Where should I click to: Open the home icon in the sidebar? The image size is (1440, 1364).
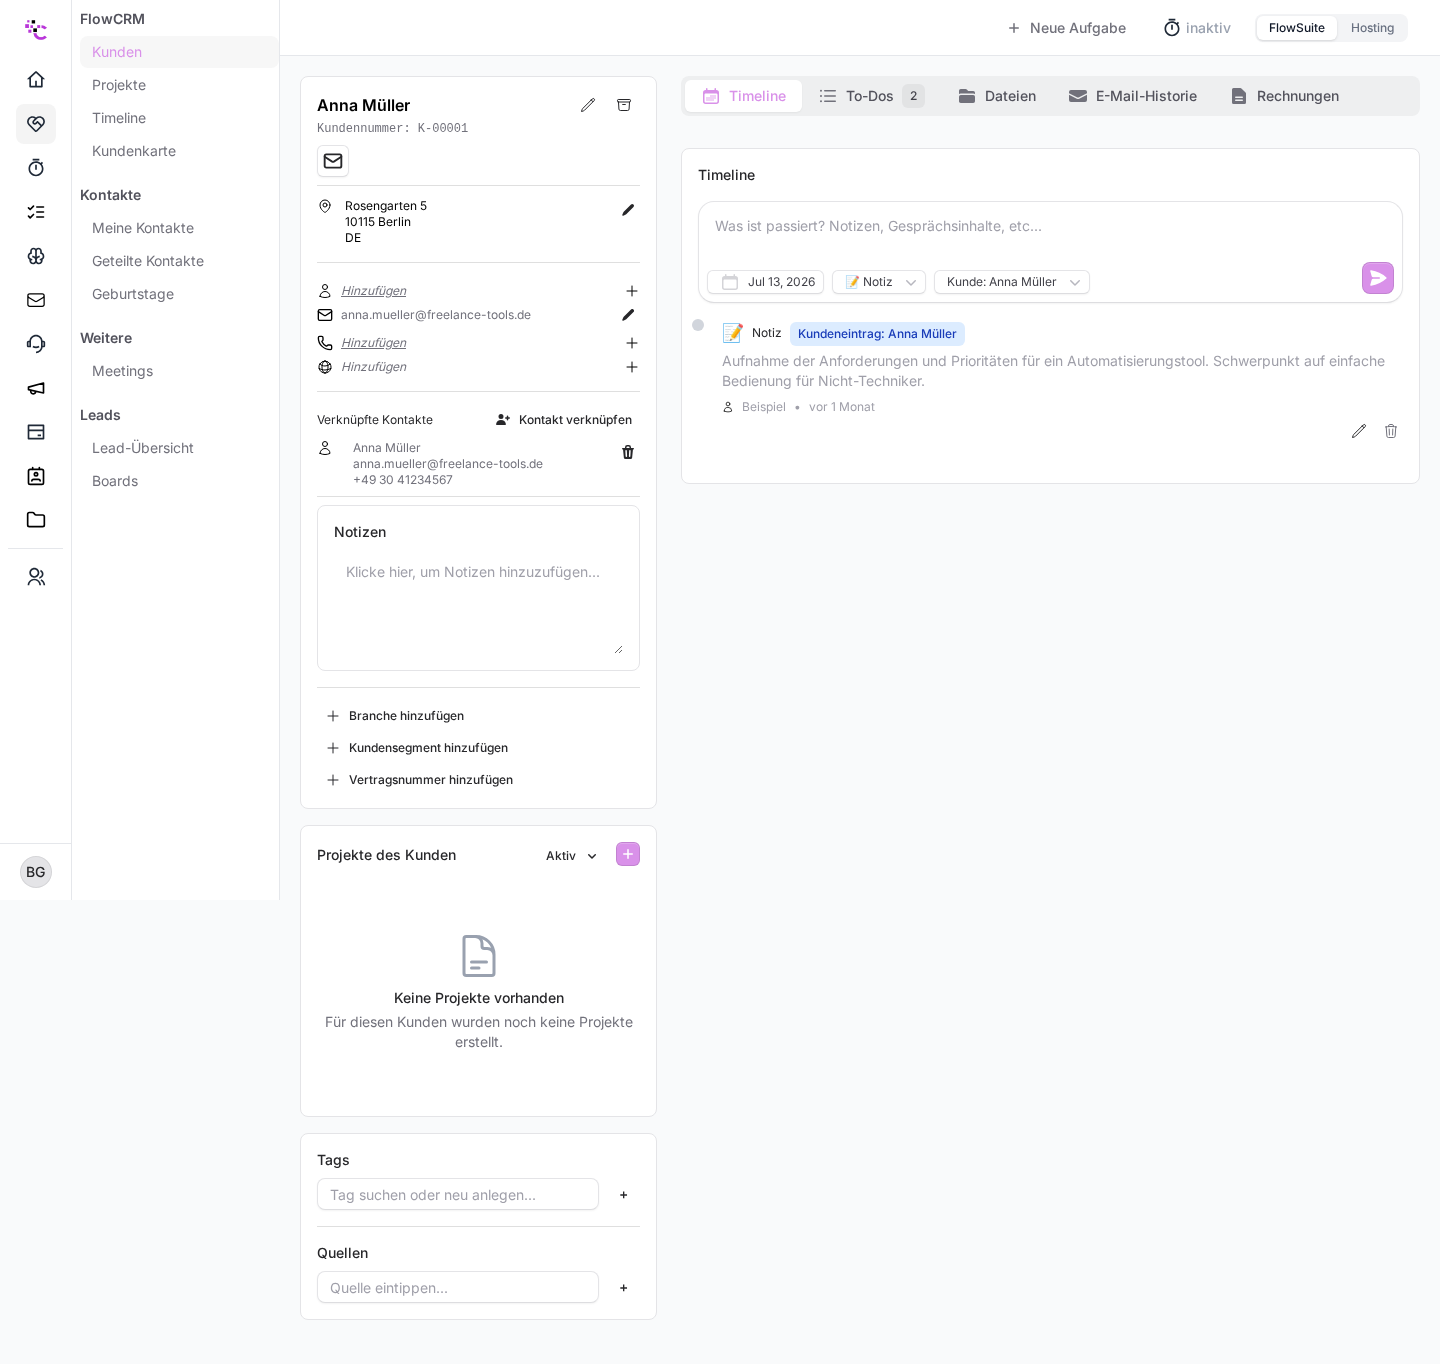coord(36,79)
